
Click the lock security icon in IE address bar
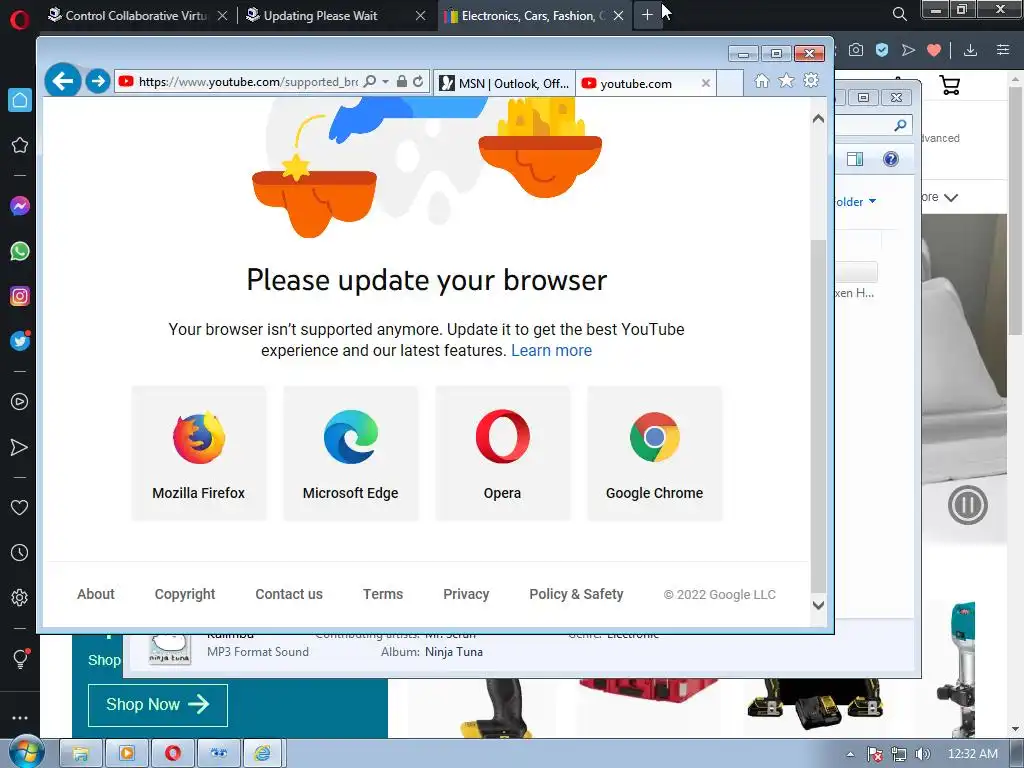coord(402,82)
